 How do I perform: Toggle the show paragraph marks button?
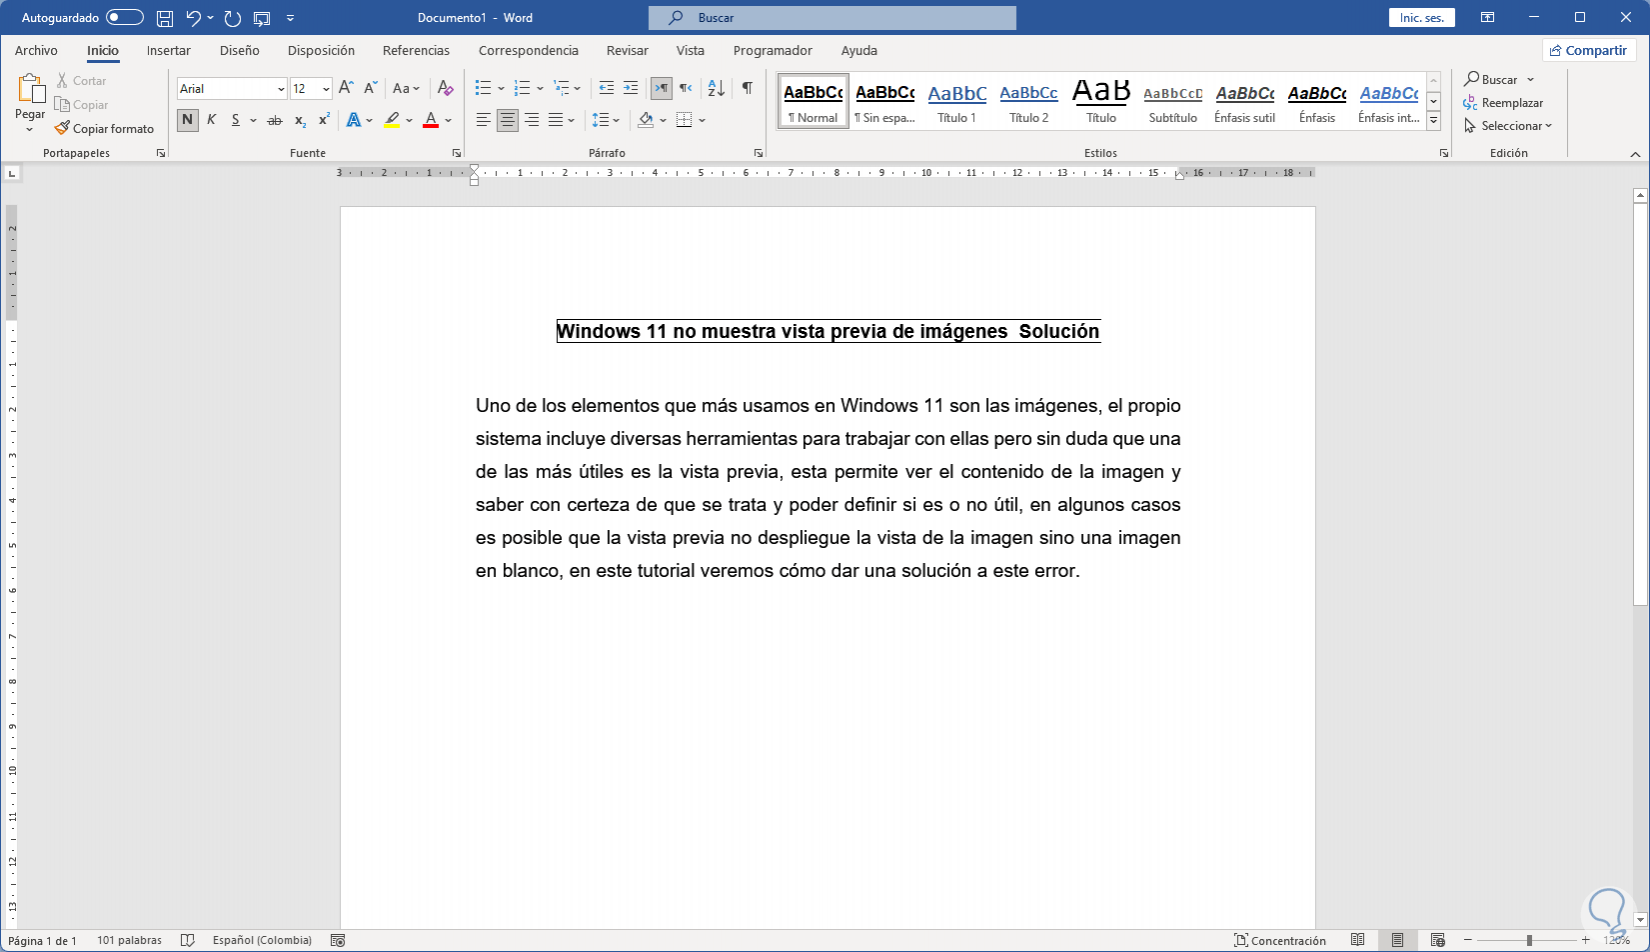(x=747, y=88)
